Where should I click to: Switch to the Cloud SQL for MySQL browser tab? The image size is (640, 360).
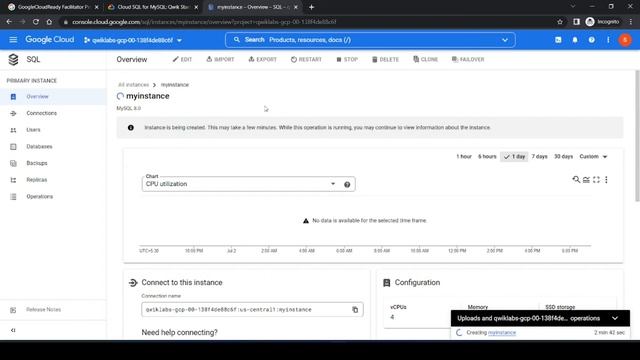[x=153, y=7]
